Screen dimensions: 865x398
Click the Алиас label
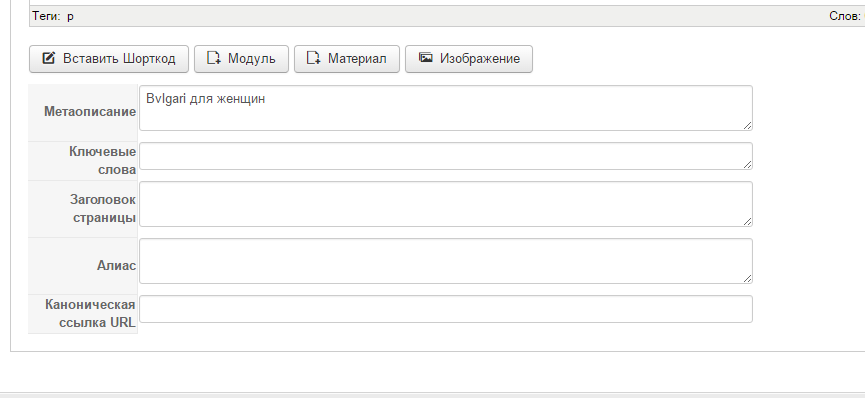coord(116,266)
